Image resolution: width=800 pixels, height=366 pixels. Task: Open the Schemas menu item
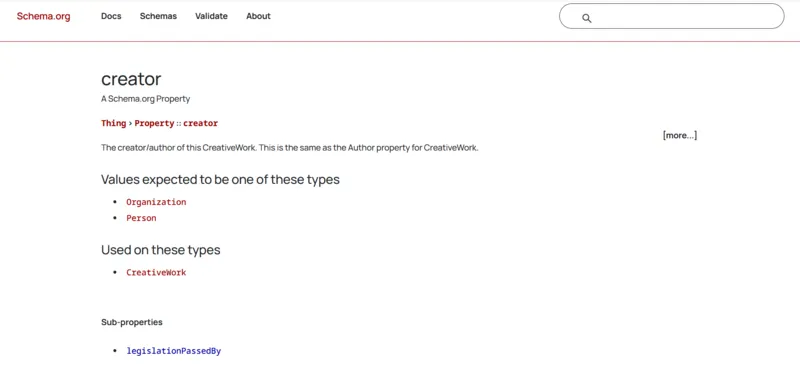point(158,16)
